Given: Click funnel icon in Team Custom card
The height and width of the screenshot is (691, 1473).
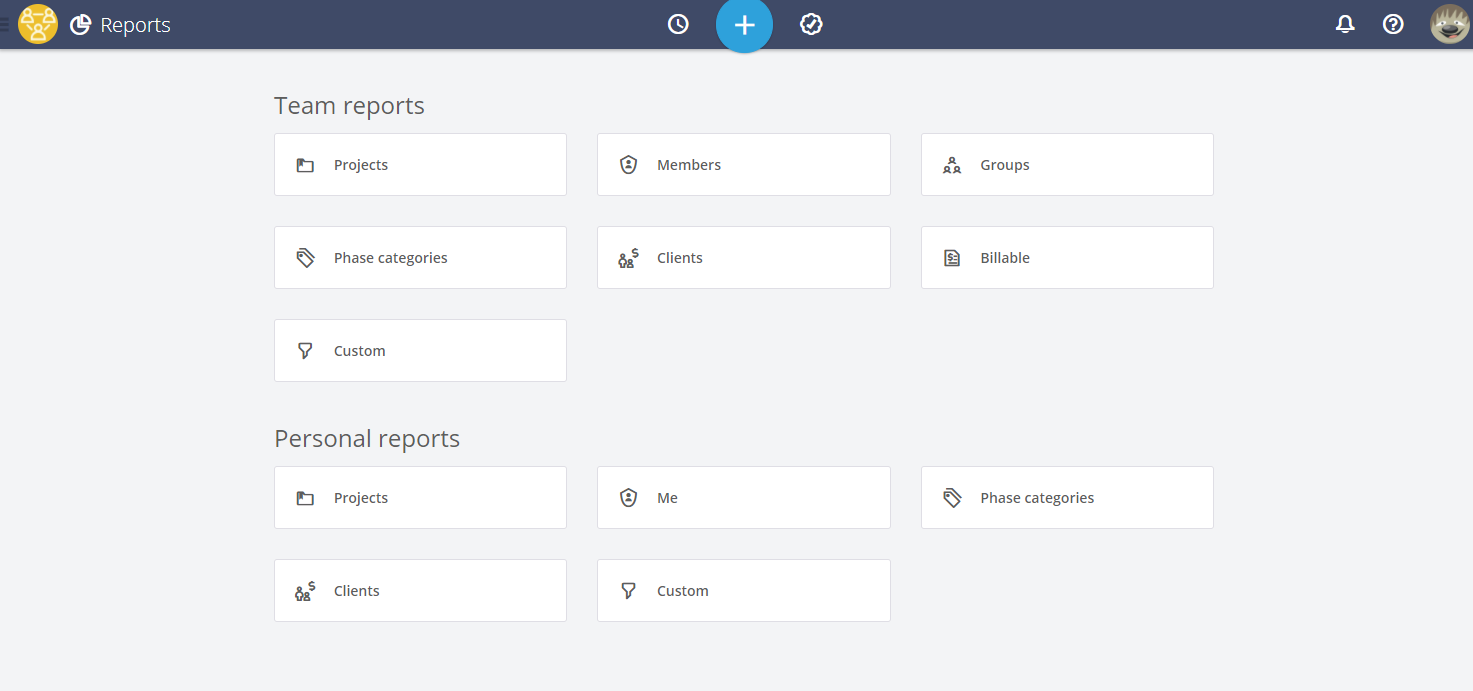Looking at the screenshot, I should click(305, 351).
